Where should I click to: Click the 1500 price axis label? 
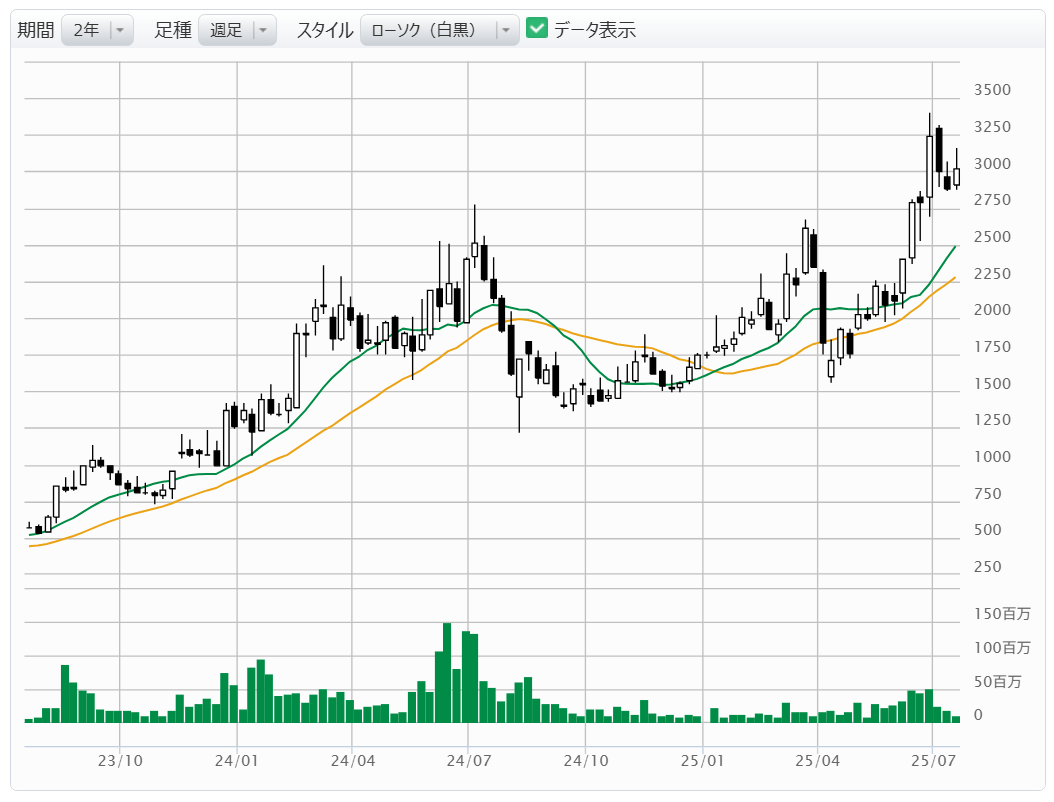[x=992, y=384]
